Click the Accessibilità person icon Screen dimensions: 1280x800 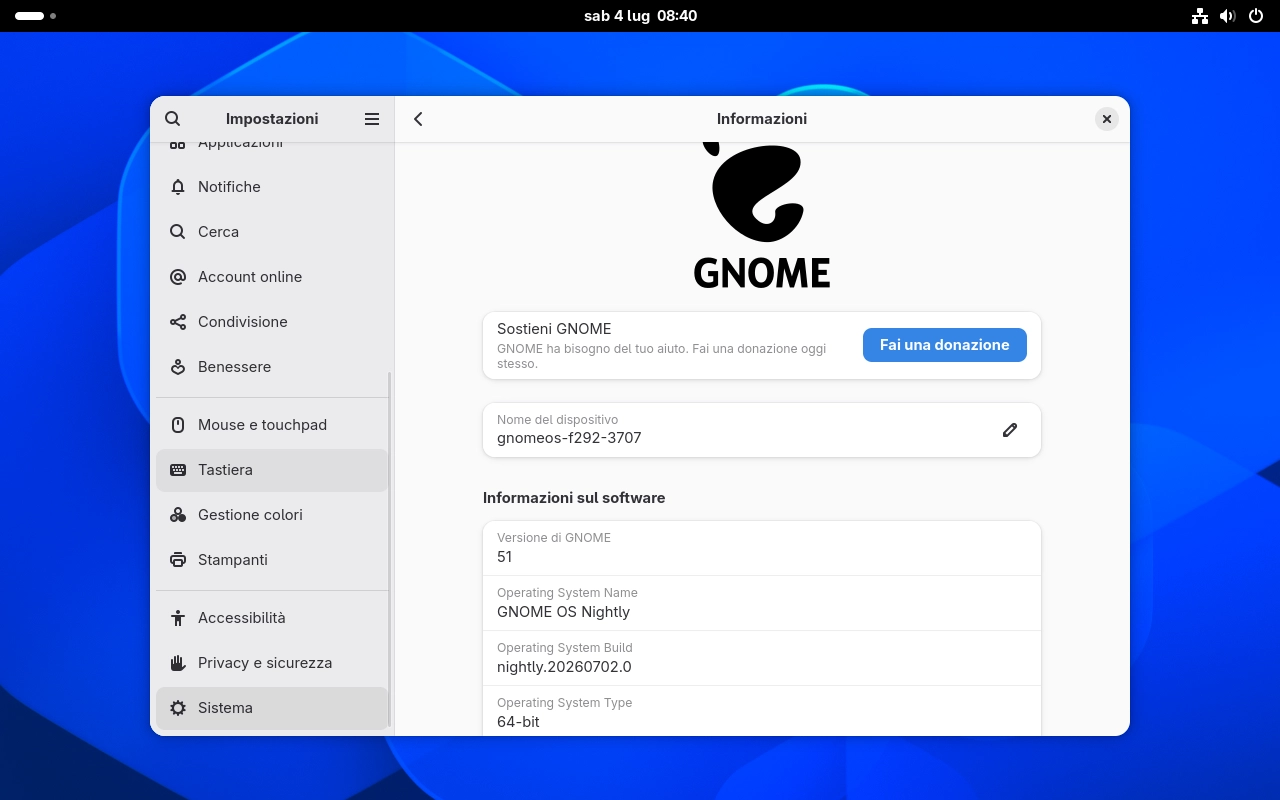(178, 618)
